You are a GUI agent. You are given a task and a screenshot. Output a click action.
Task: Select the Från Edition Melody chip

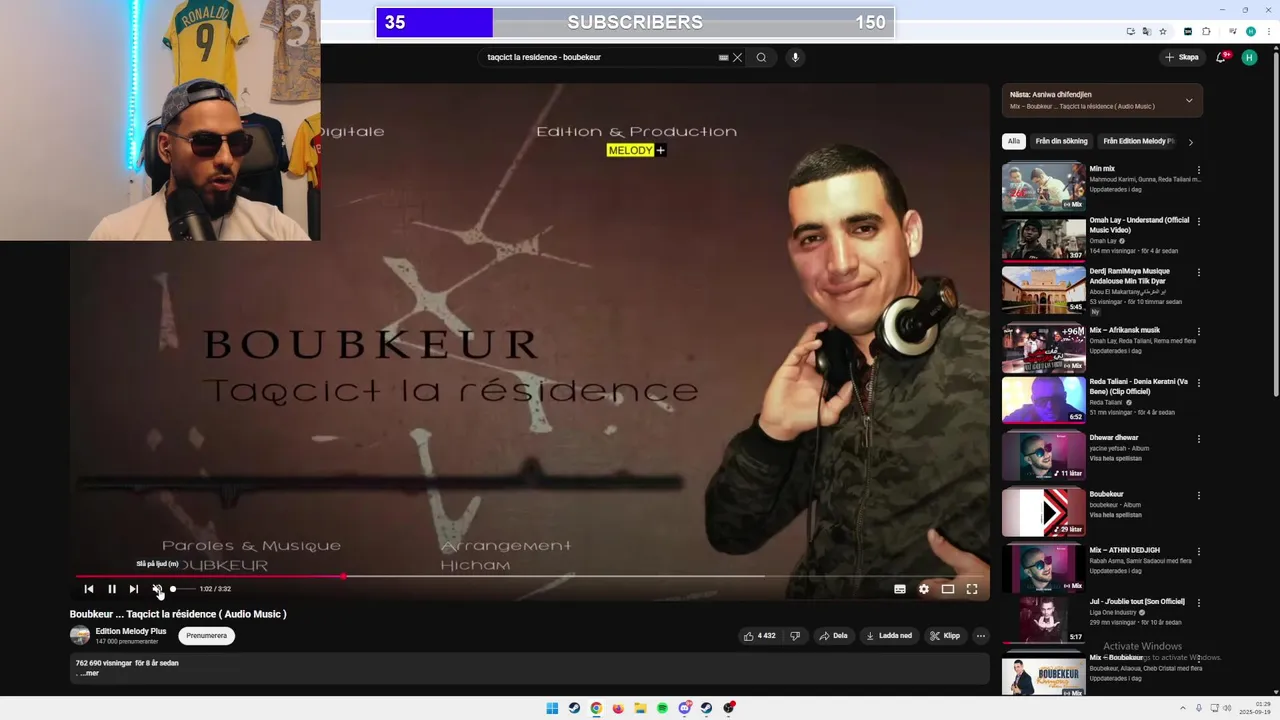pyautogui.click(x=1139, y=142)
